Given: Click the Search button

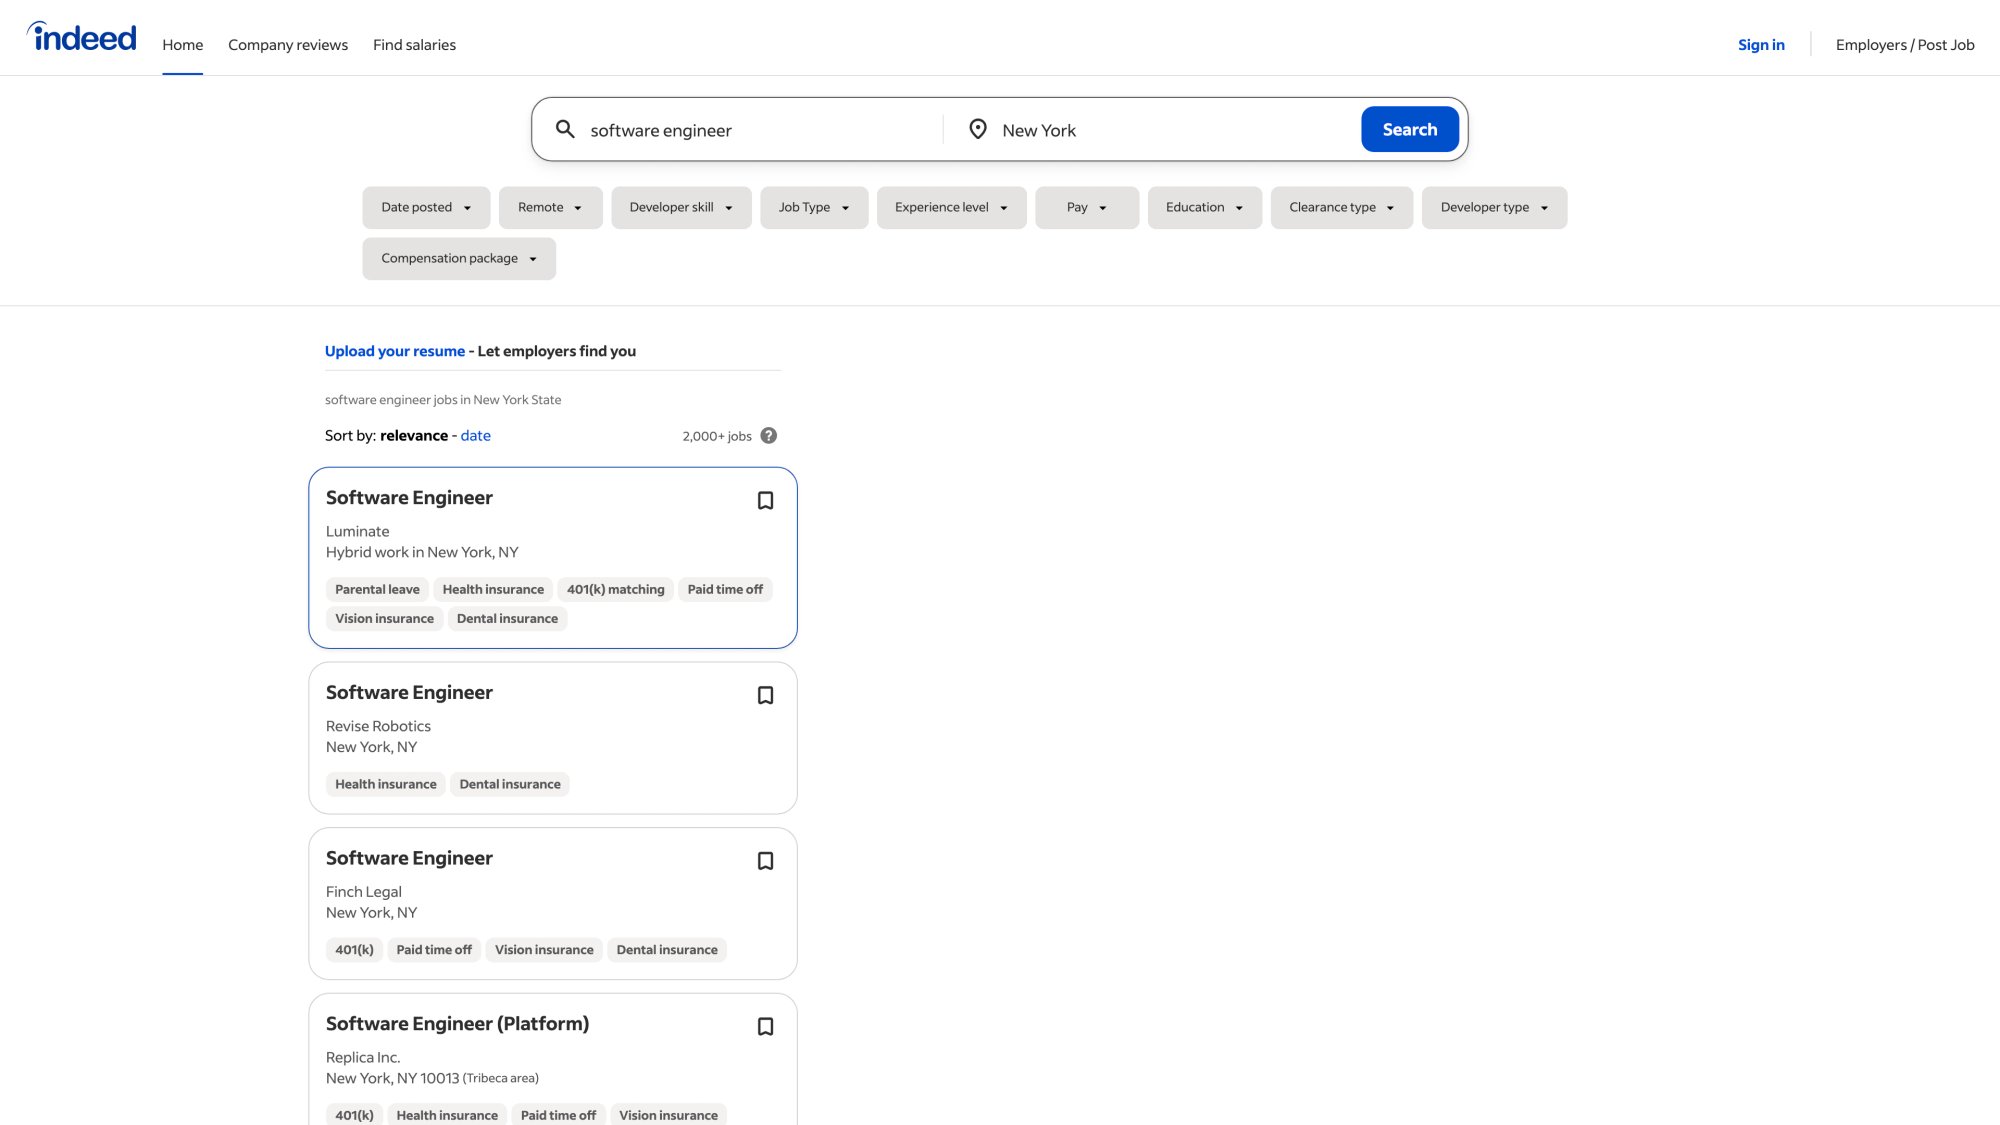Looking at the screenshot, I should pos(1409,129).
